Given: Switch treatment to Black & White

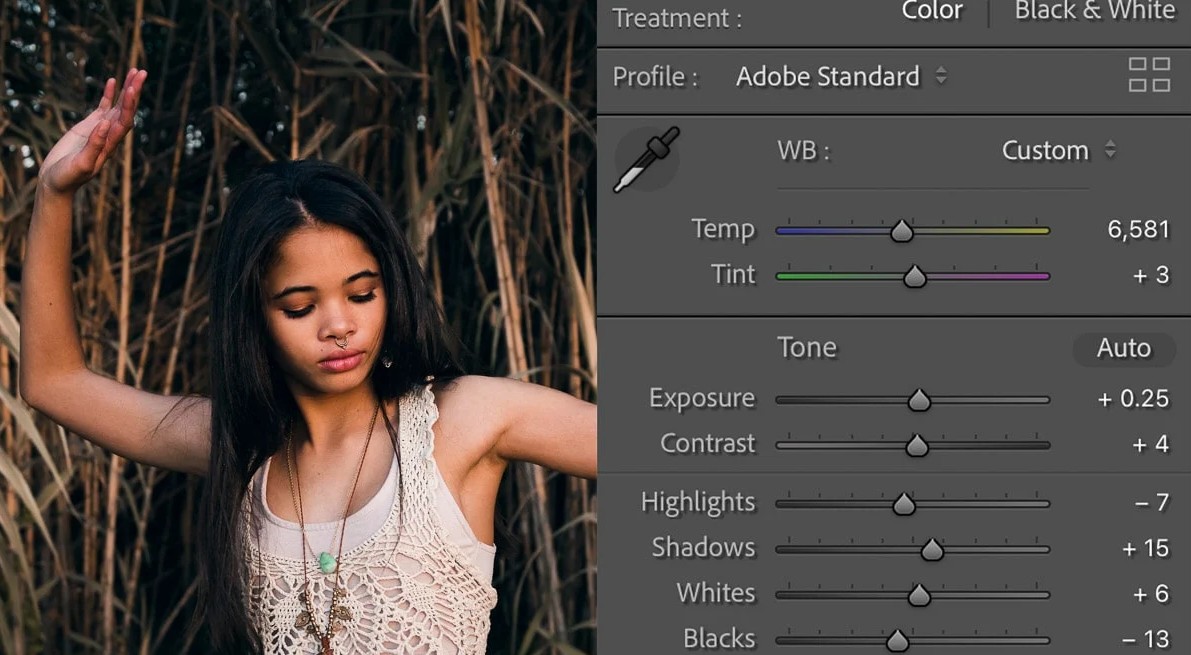Looking at the screenshot, I should tap(1094, 12).
